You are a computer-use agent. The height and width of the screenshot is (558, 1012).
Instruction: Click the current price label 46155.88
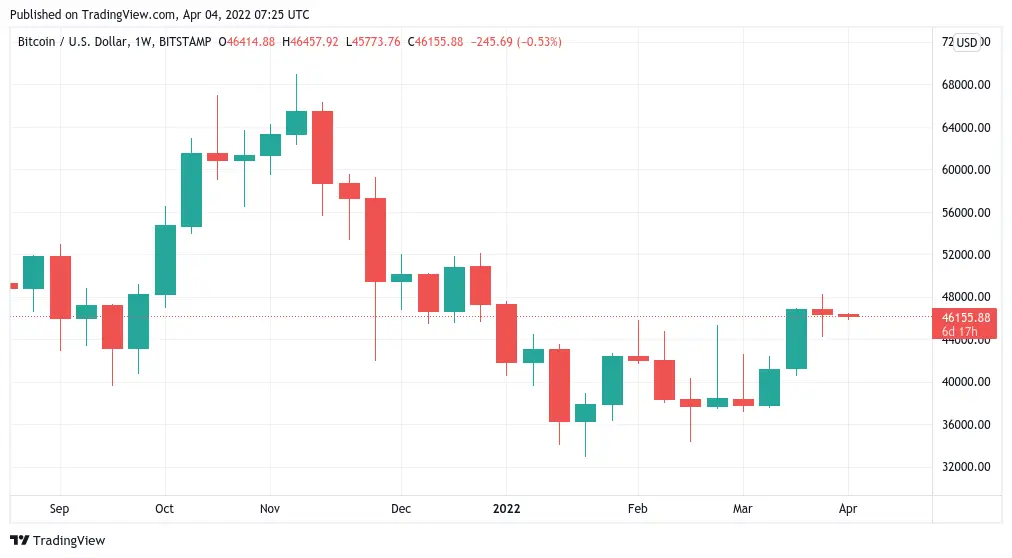click(x=966, y=317)
